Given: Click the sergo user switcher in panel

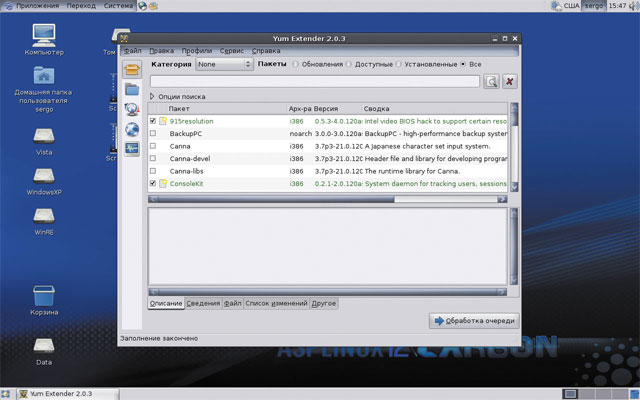Looking at the screenshot, I should pos(593,6).
